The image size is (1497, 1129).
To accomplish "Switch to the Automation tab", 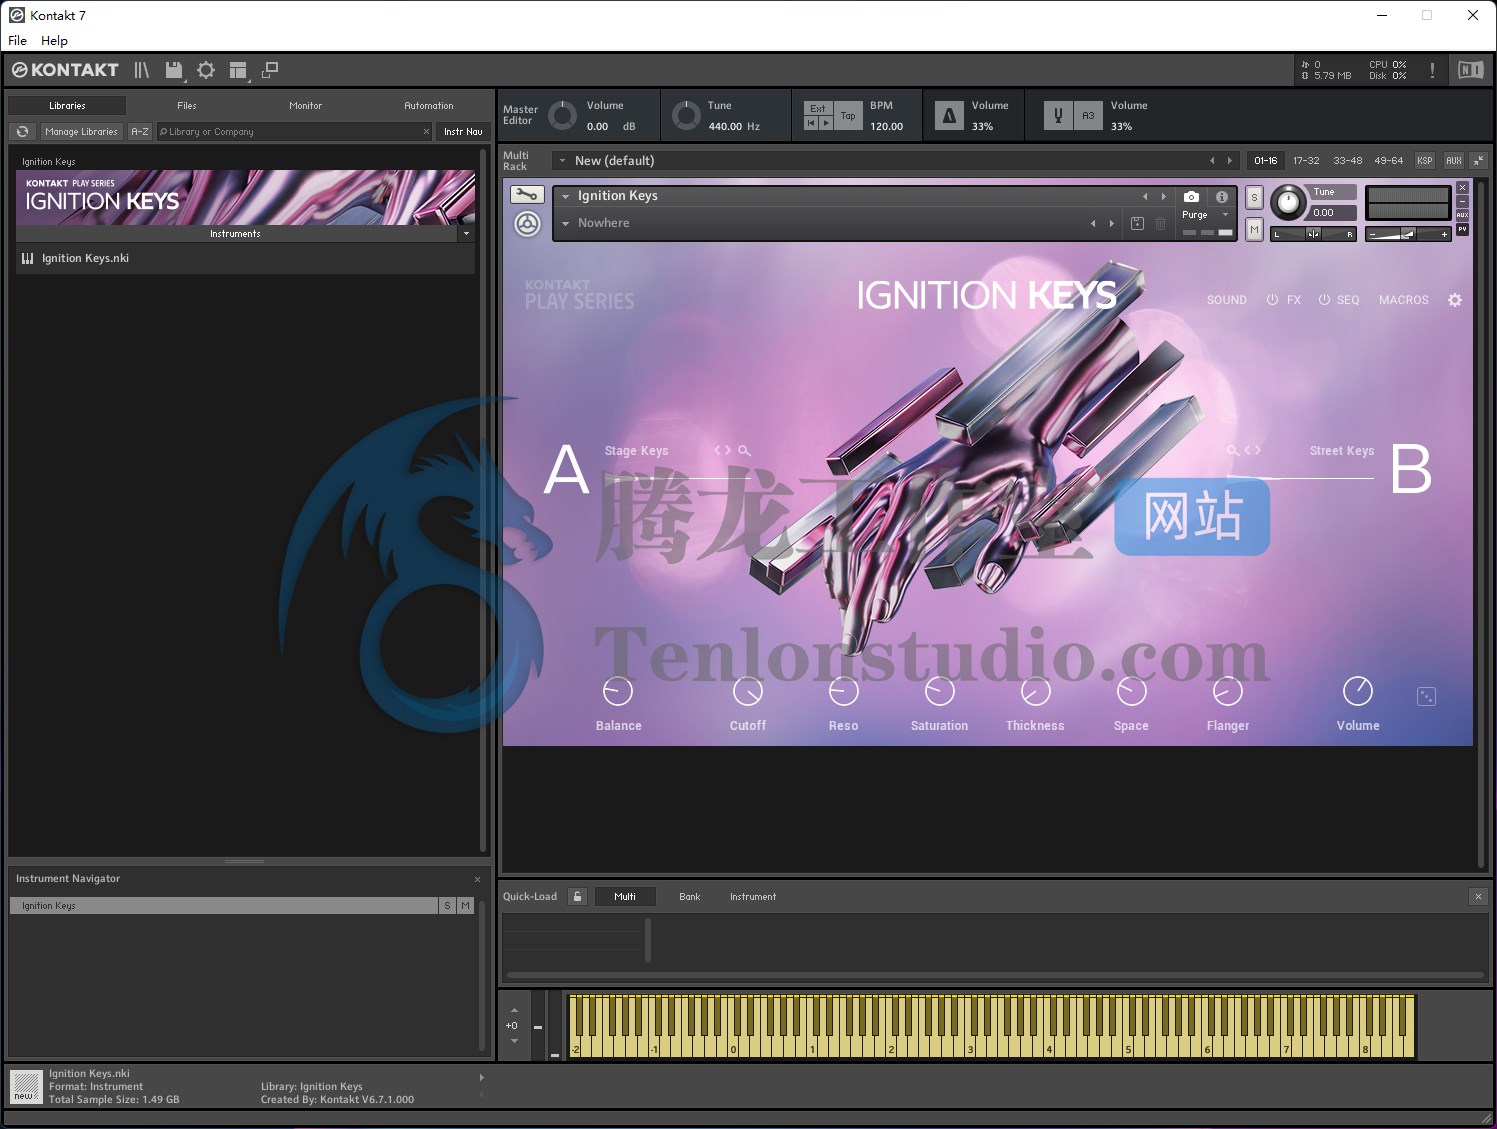I will (429, 105).
